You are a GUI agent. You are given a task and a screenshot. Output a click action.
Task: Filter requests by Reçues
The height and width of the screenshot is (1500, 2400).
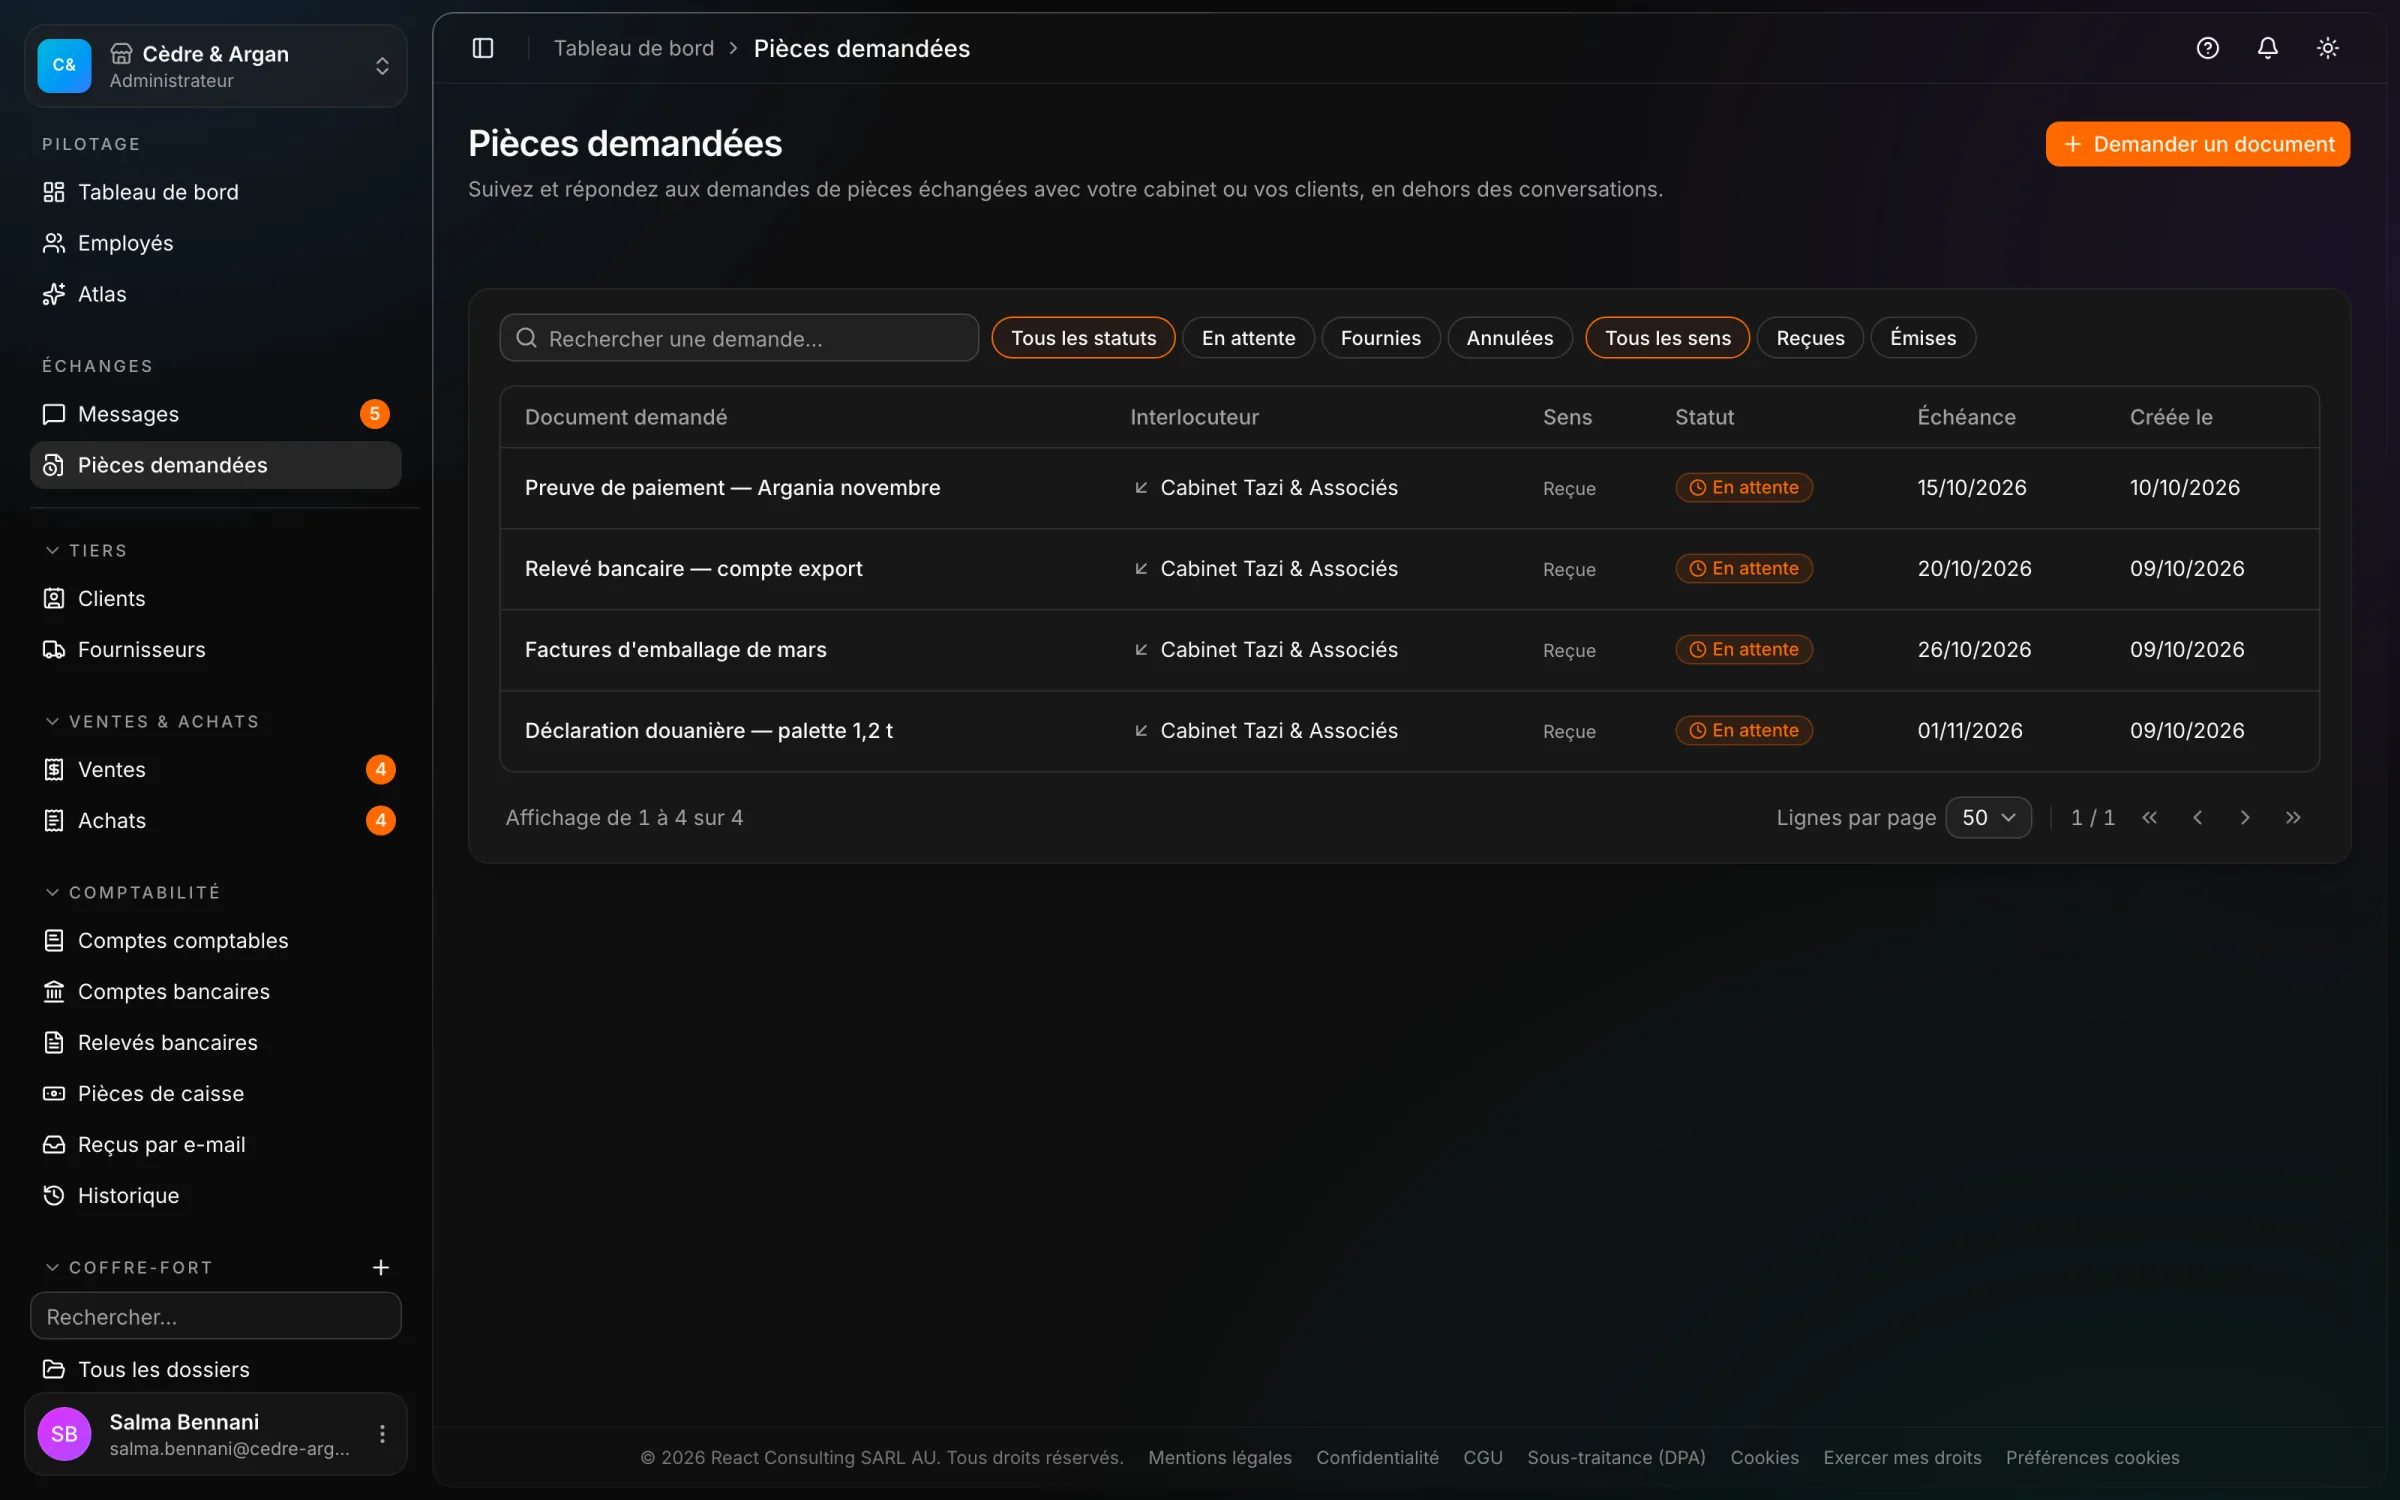[1810, 338]
